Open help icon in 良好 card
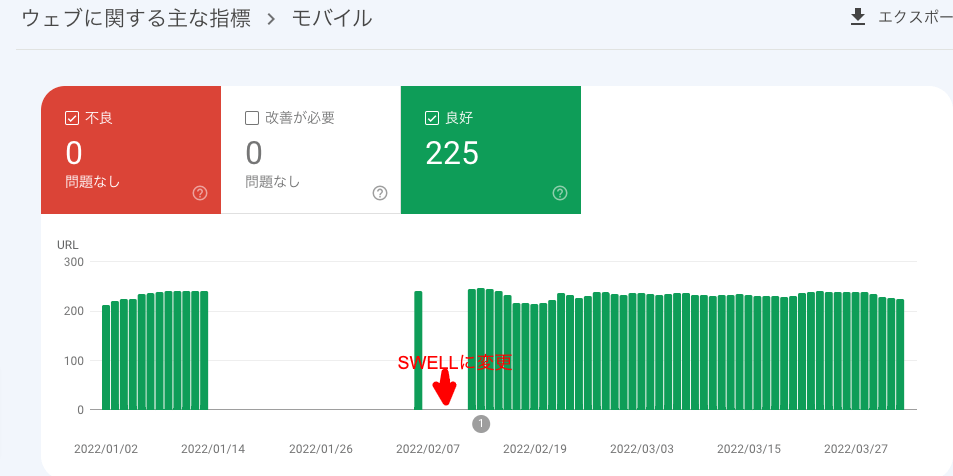Viewport: 953px width, 476px height. click(x=560, y=193)
